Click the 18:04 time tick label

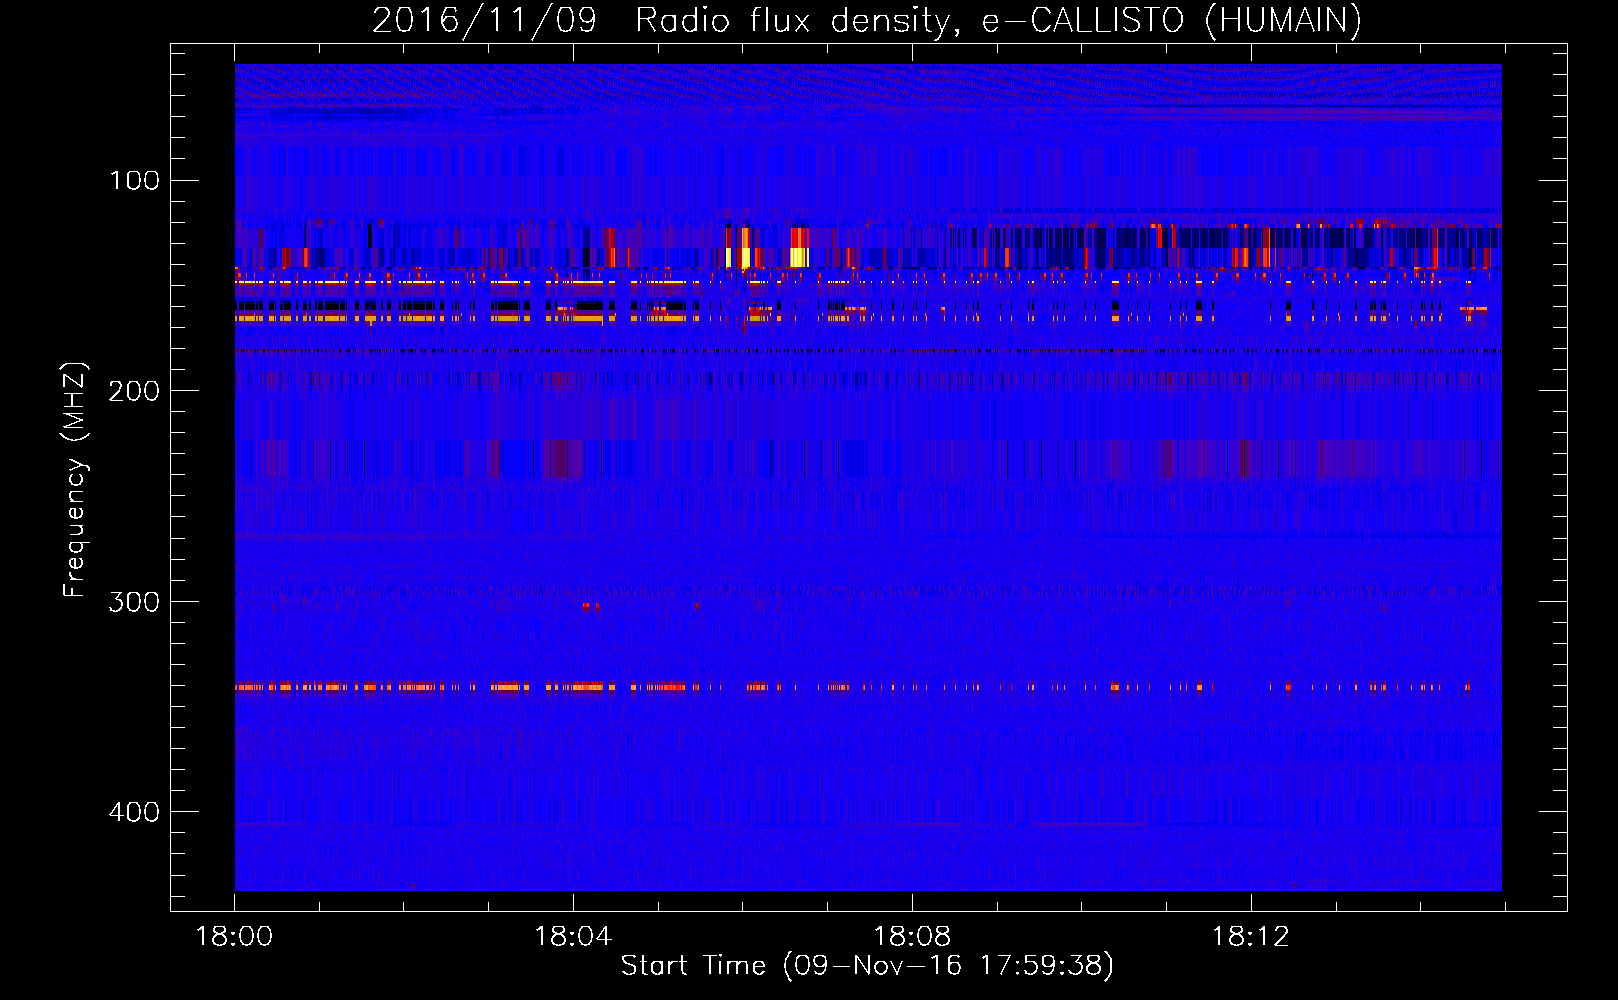[573, 936]
